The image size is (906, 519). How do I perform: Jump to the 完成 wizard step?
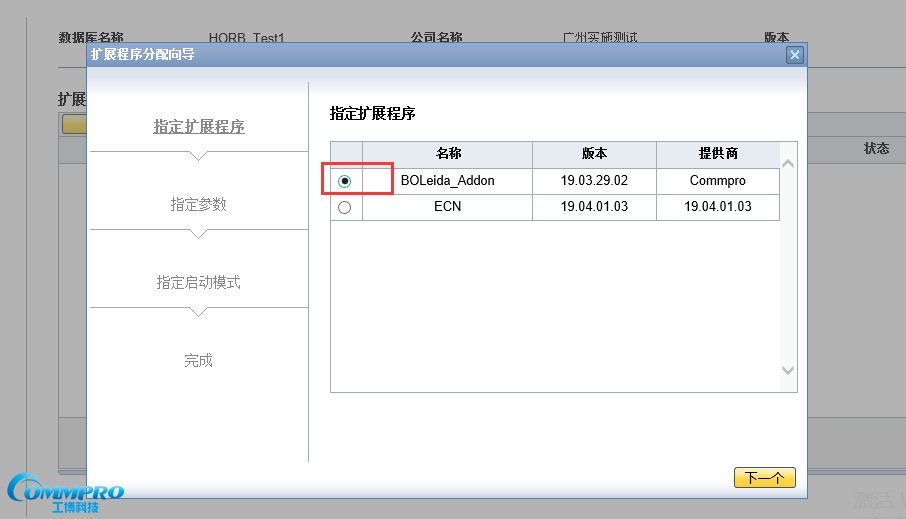point(199,360)
